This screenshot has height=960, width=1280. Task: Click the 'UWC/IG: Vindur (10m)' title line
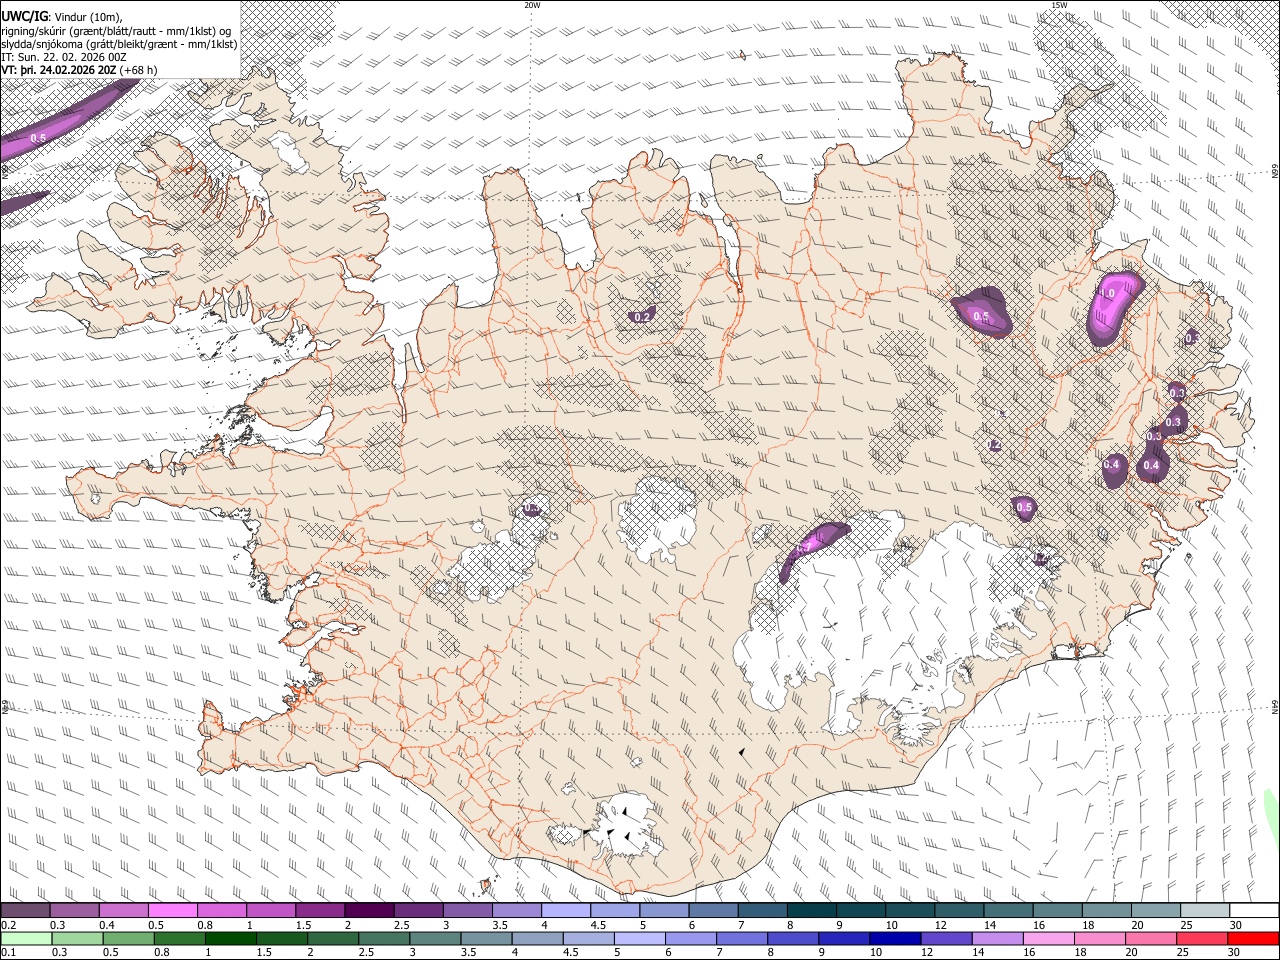point(62,16)
